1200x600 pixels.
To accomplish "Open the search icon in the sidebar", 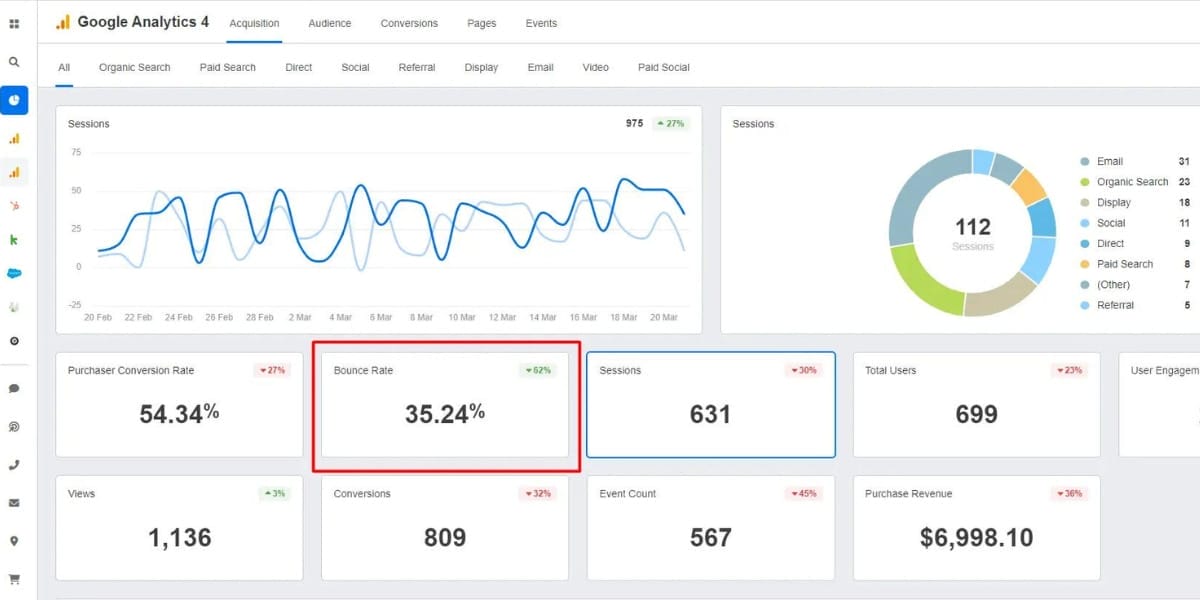I will coord(14,60).
